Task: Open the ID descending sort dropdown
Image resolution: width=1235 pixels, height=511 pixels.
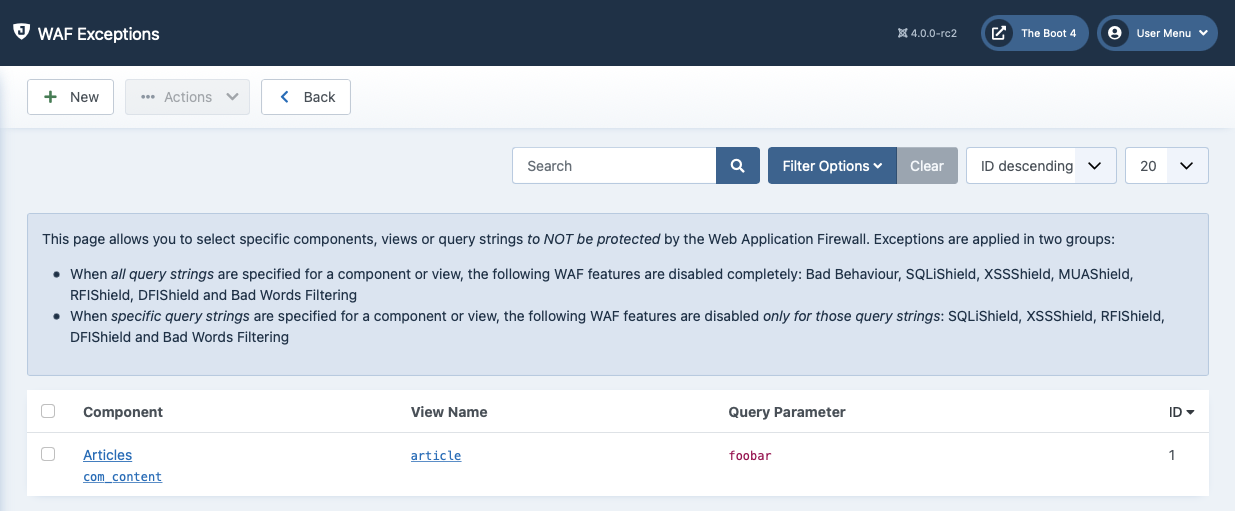Action: [x=1040, y=166]
